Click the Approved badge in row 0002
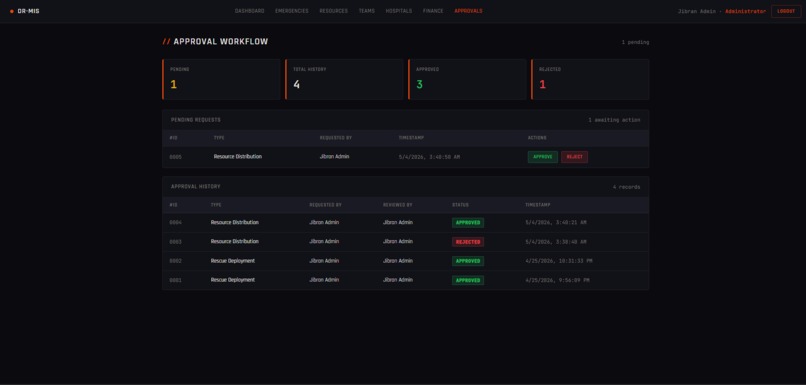 (468, 261)
